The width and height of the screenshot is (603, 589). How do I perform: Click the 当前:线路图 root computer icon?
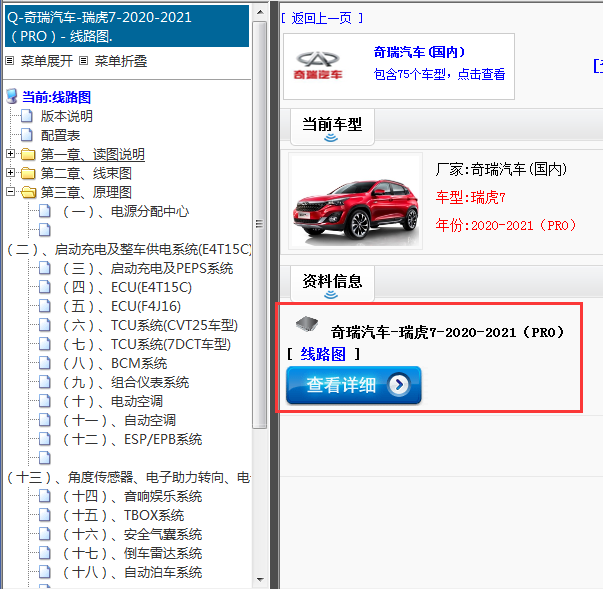[x=12, y=97]
